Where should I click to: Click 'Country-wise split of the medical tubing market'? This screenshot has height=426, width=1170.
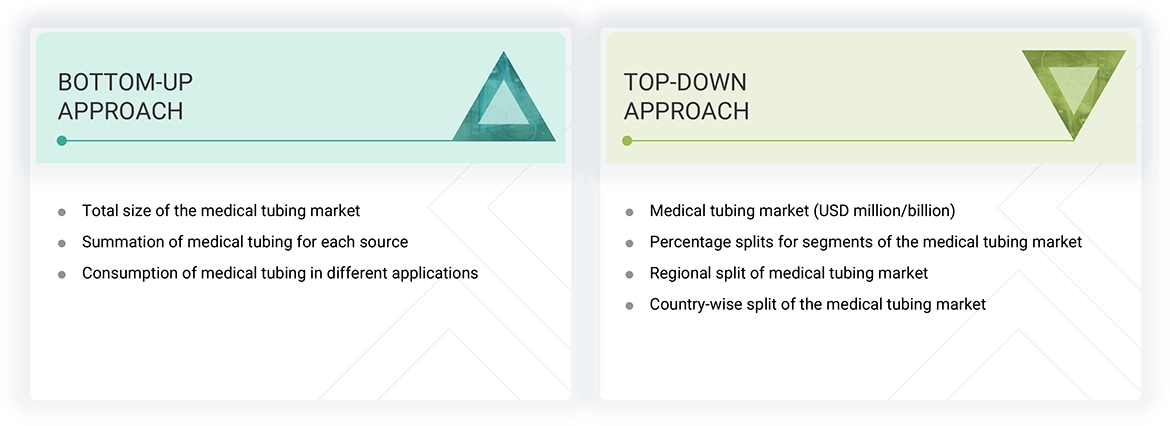817,304
